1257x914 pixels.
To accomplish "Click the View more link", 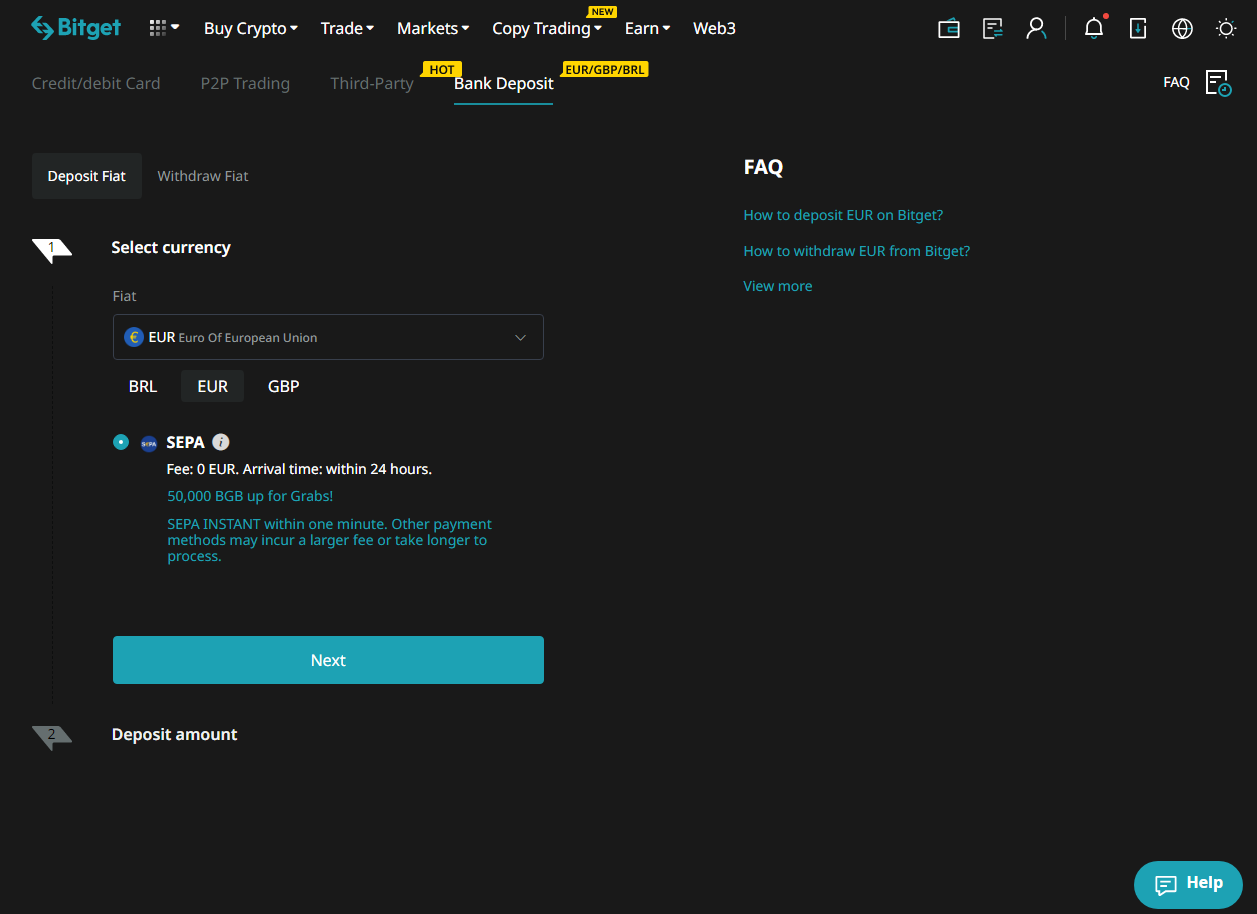I will (778, 286).
